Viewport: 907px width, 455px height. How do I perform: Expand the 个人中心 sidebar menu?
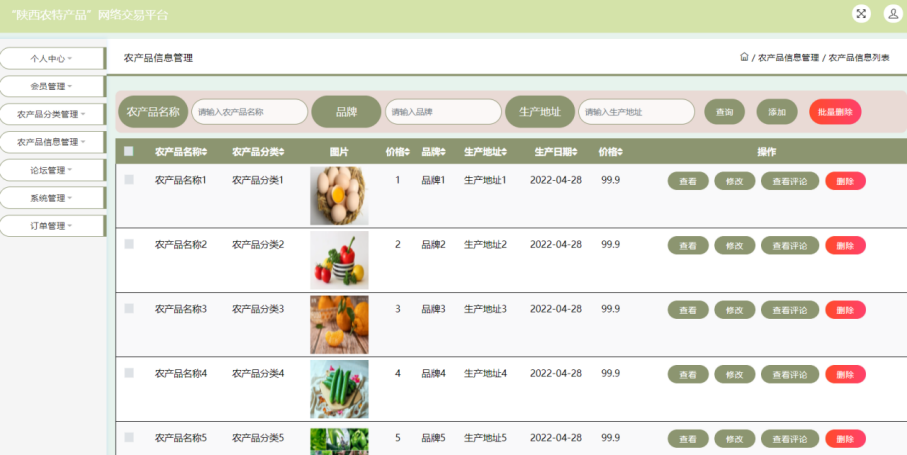(52, 58)
